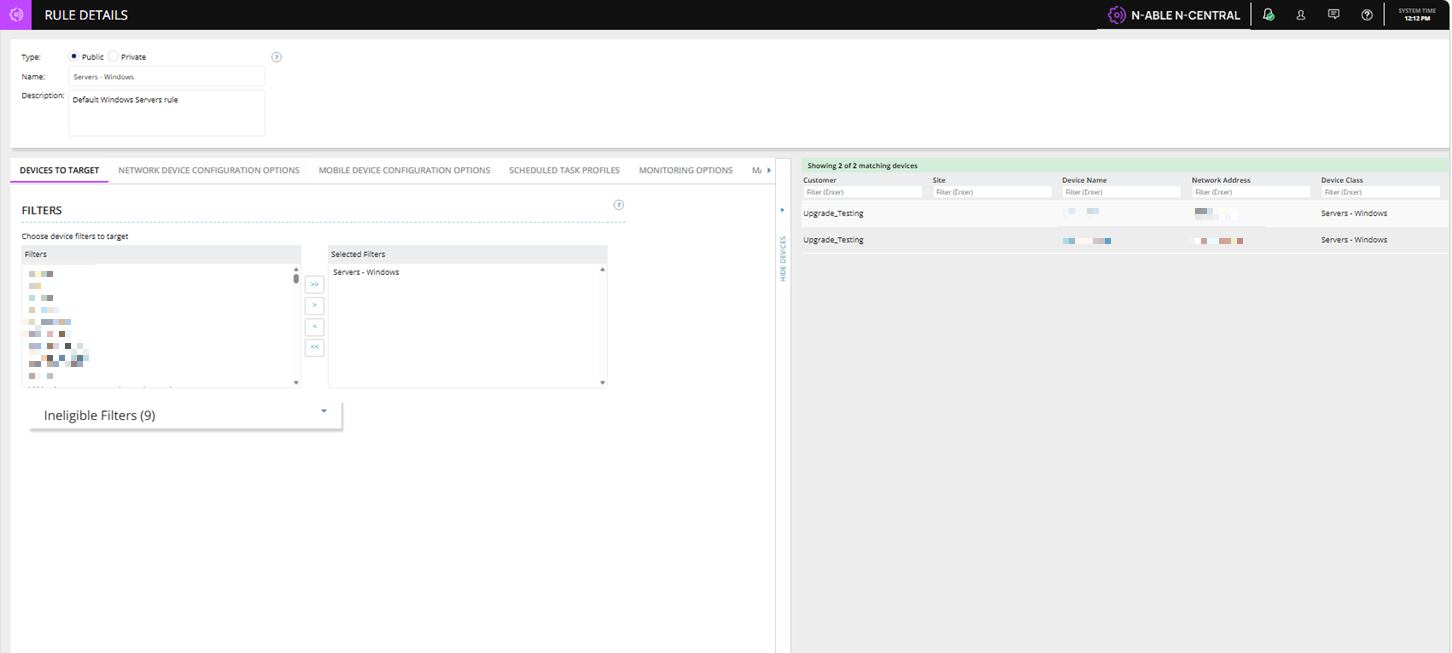Open notifications bell icon in header
Viewport: 1452px width, 653px height.
(x=1268, y=15)
